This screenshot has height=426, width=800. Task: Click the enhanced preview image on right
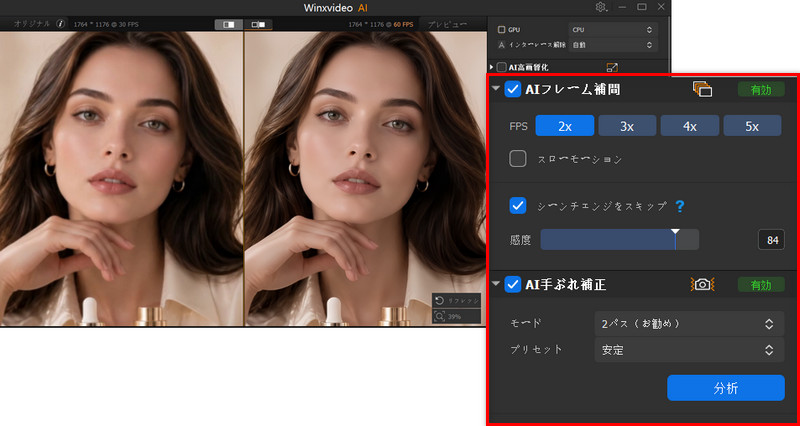365,179
